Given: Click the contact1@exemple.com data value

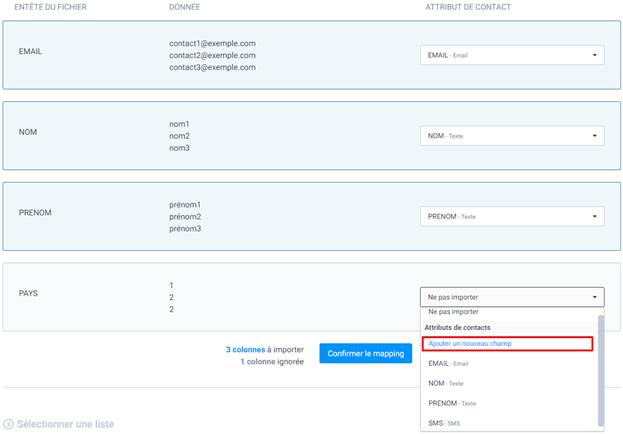Looking at the screenshot, I should [x=212, y=43].
